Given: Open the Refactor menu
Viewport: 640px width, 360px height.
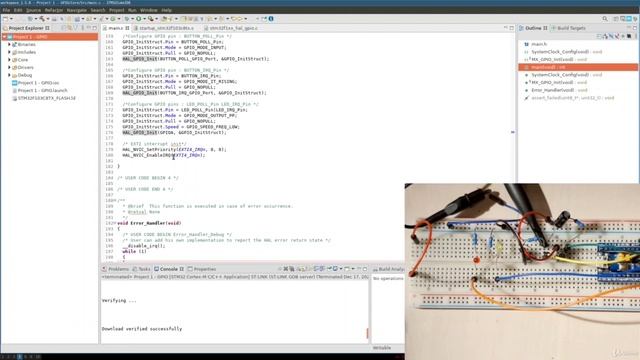Looking at the screenshot, I should [x=53, y=10].
